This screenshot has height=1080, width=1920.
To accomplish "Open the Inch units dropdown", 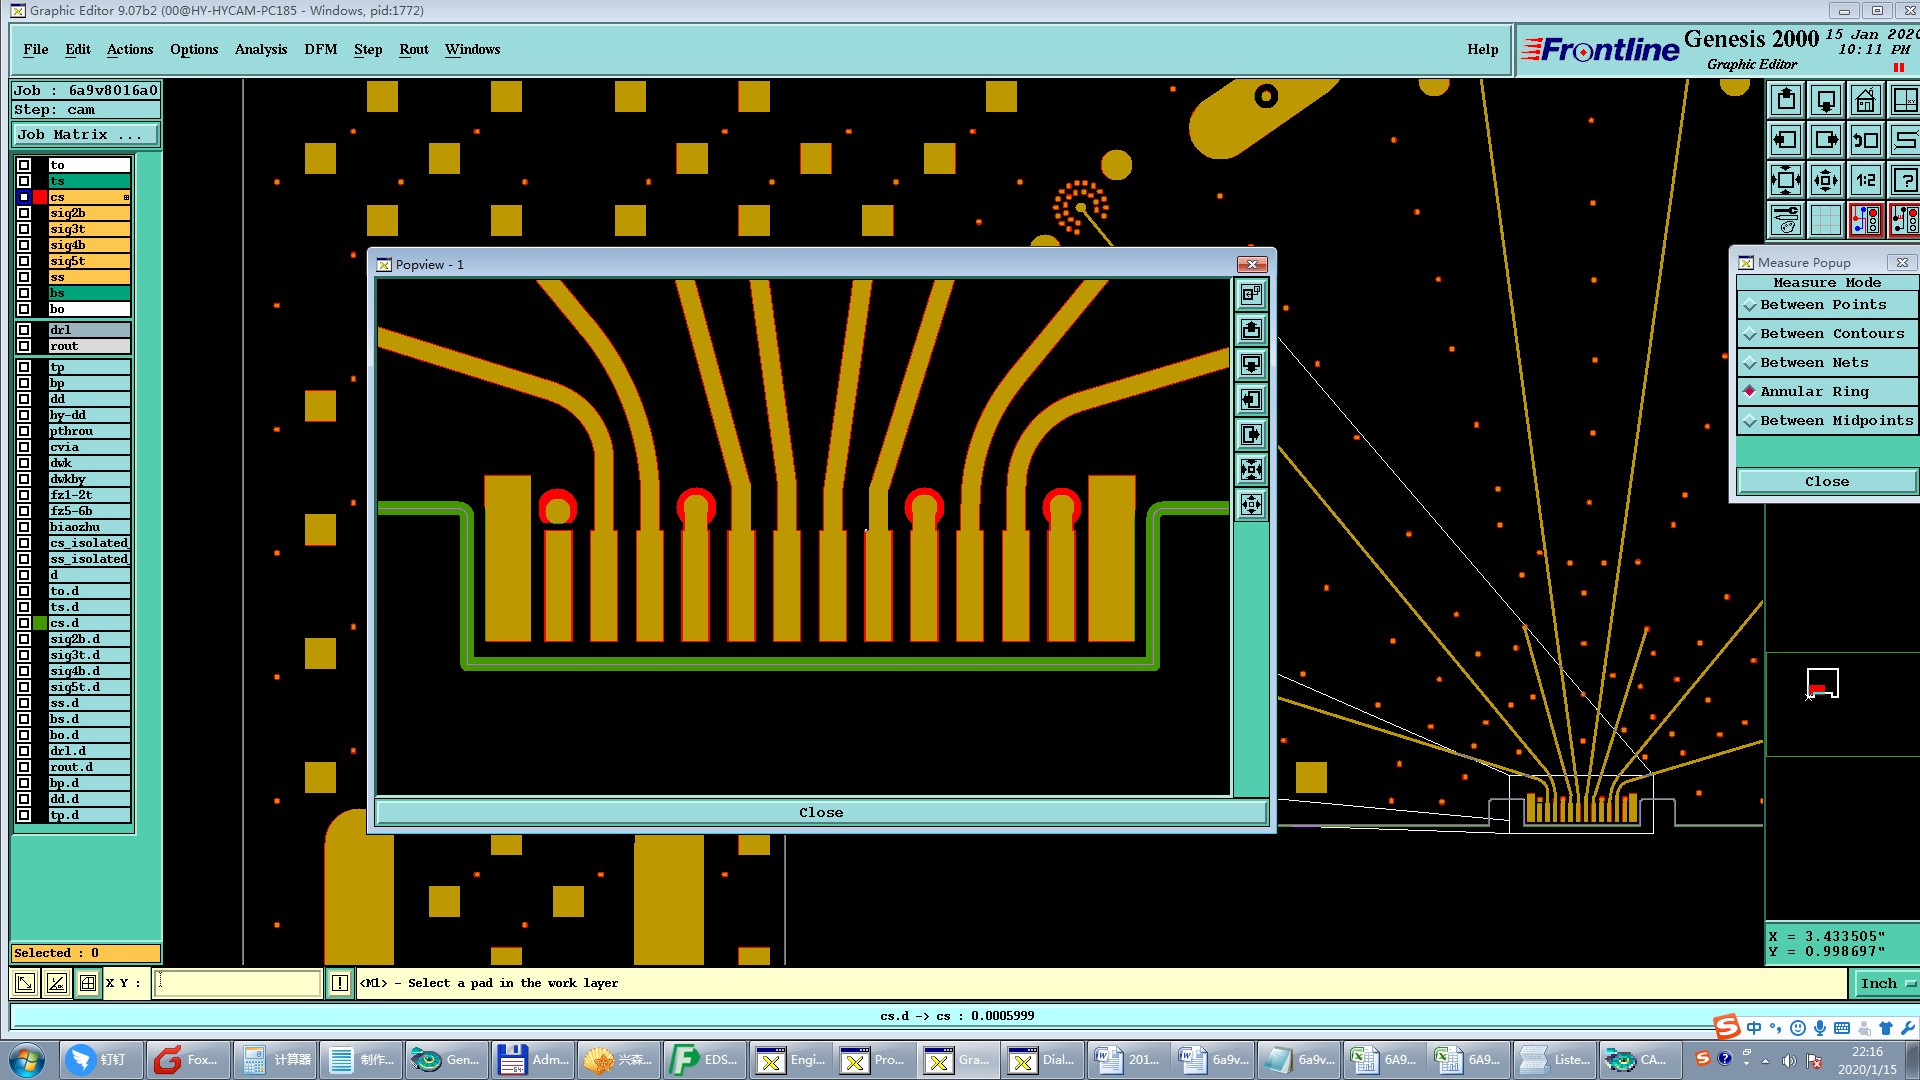I will tap(1885, 984).
